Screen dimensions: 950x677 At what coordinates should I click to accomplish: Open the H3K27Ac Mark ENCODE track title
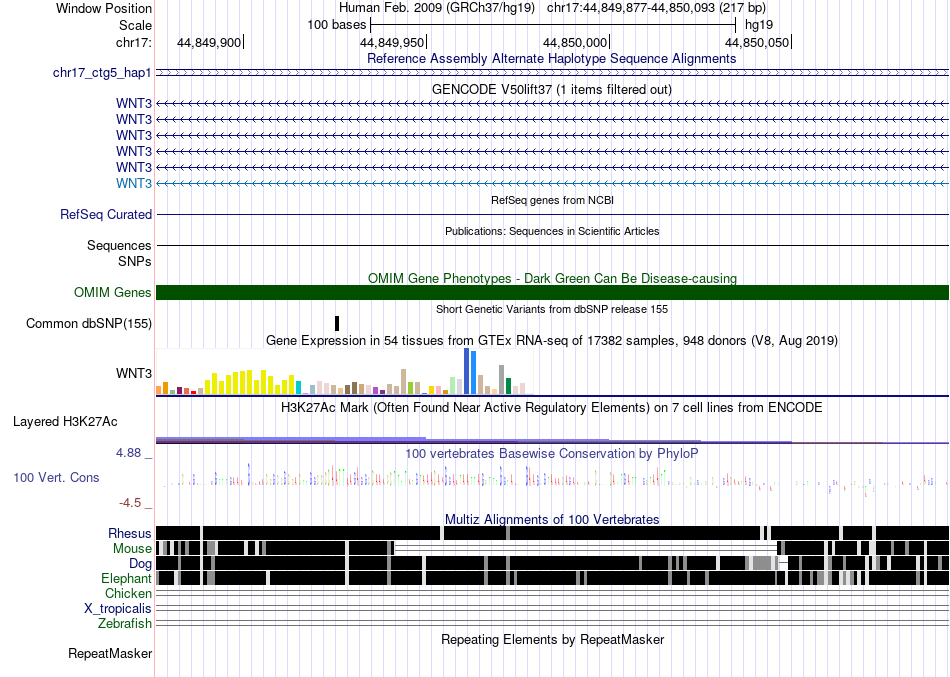(552, 407)
